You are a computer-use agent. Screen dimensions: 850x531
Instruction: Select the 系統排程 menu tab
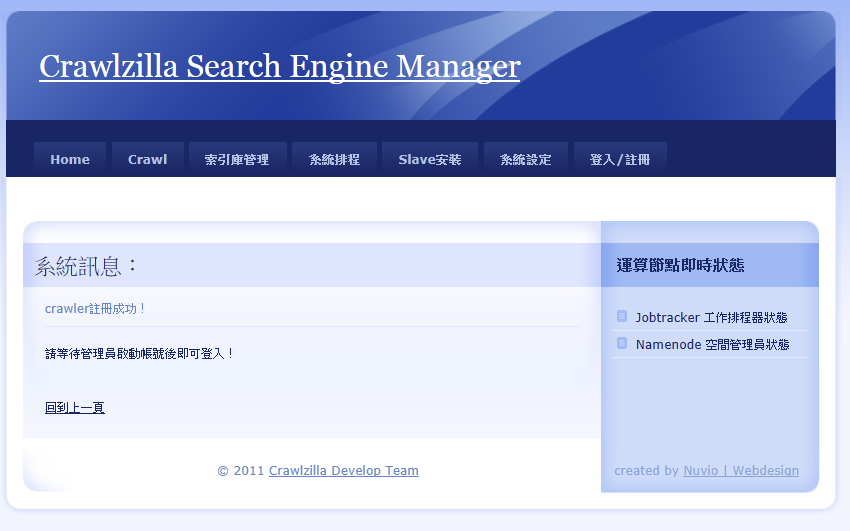pyautogui.click(x=334, y=159)
